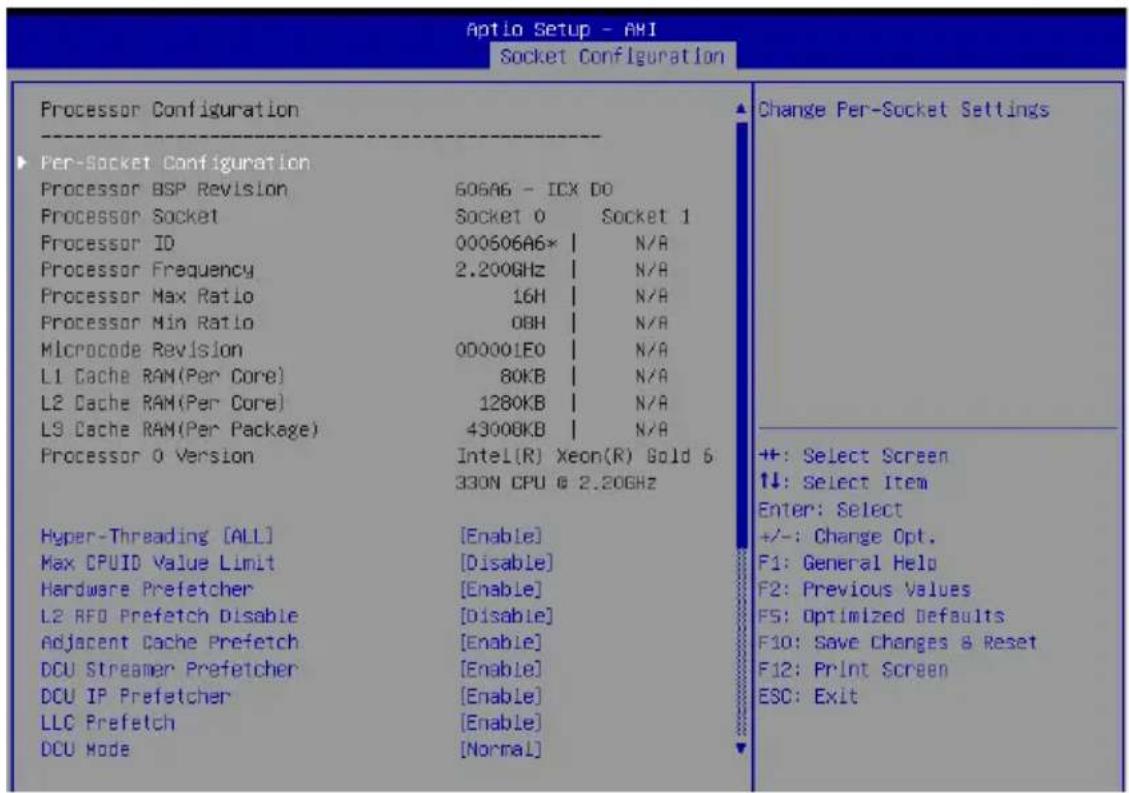
Task: Select the Max CPUID Value Limit label
Action: [158, 563]
